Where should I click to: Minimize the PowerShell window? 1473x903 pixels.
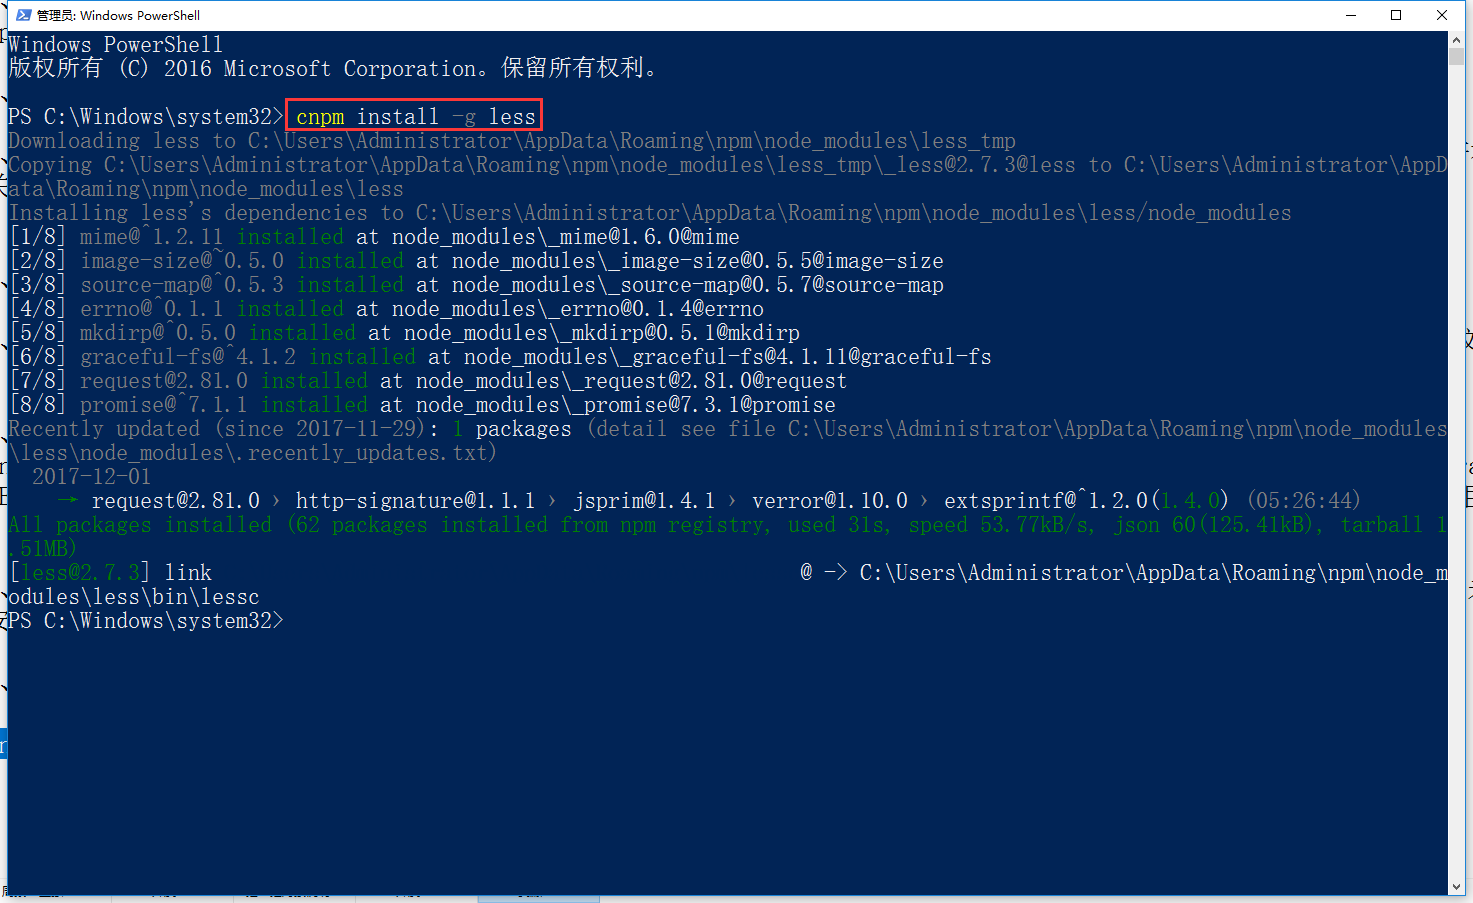tap(1351, 15)
